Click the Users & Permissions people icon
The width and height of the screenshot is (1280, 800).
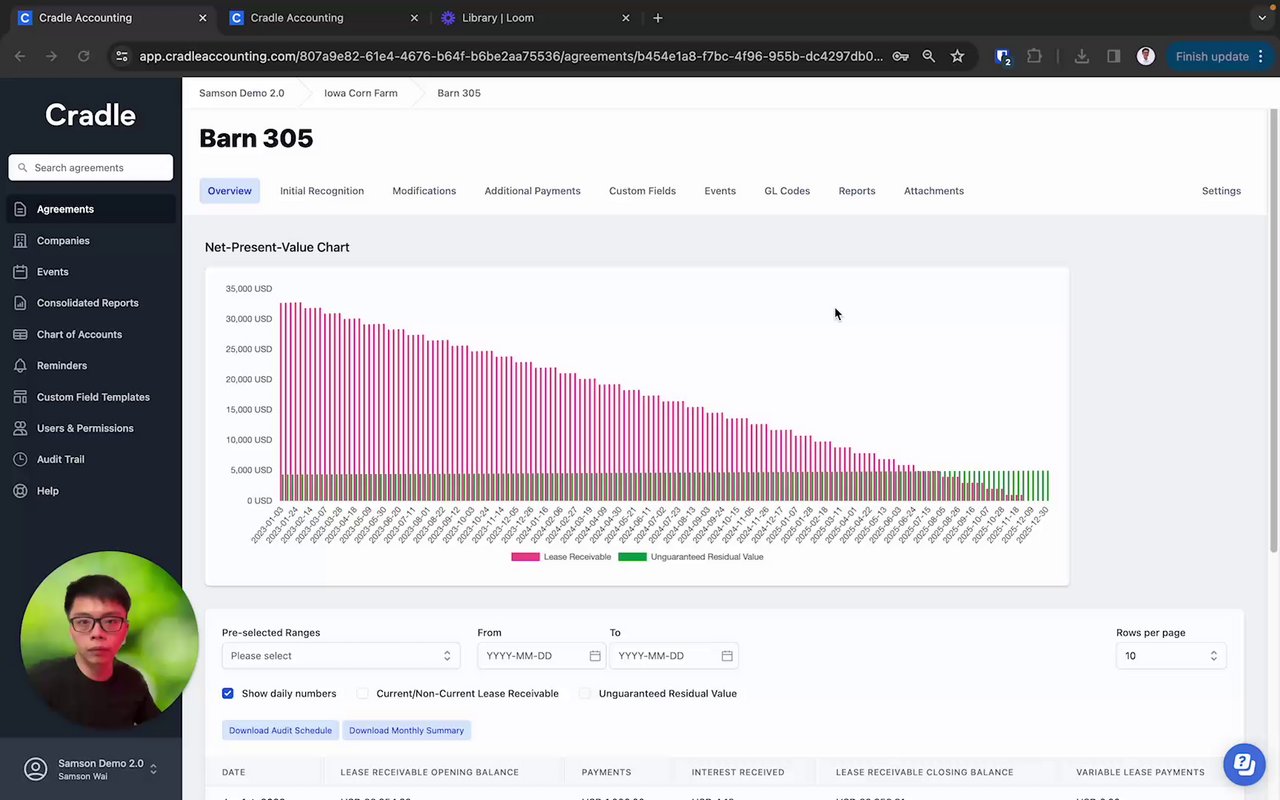pos(20,428)
